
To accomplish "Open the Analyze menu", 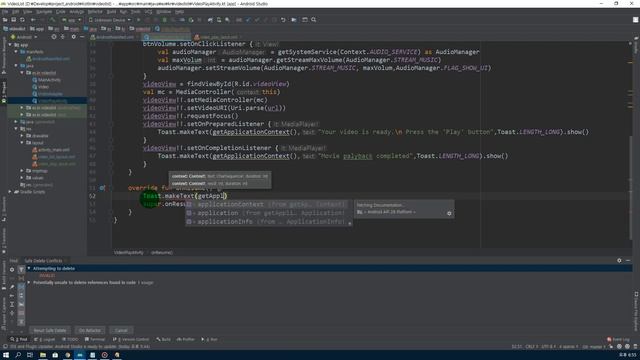I will click(x=76, y=12).
